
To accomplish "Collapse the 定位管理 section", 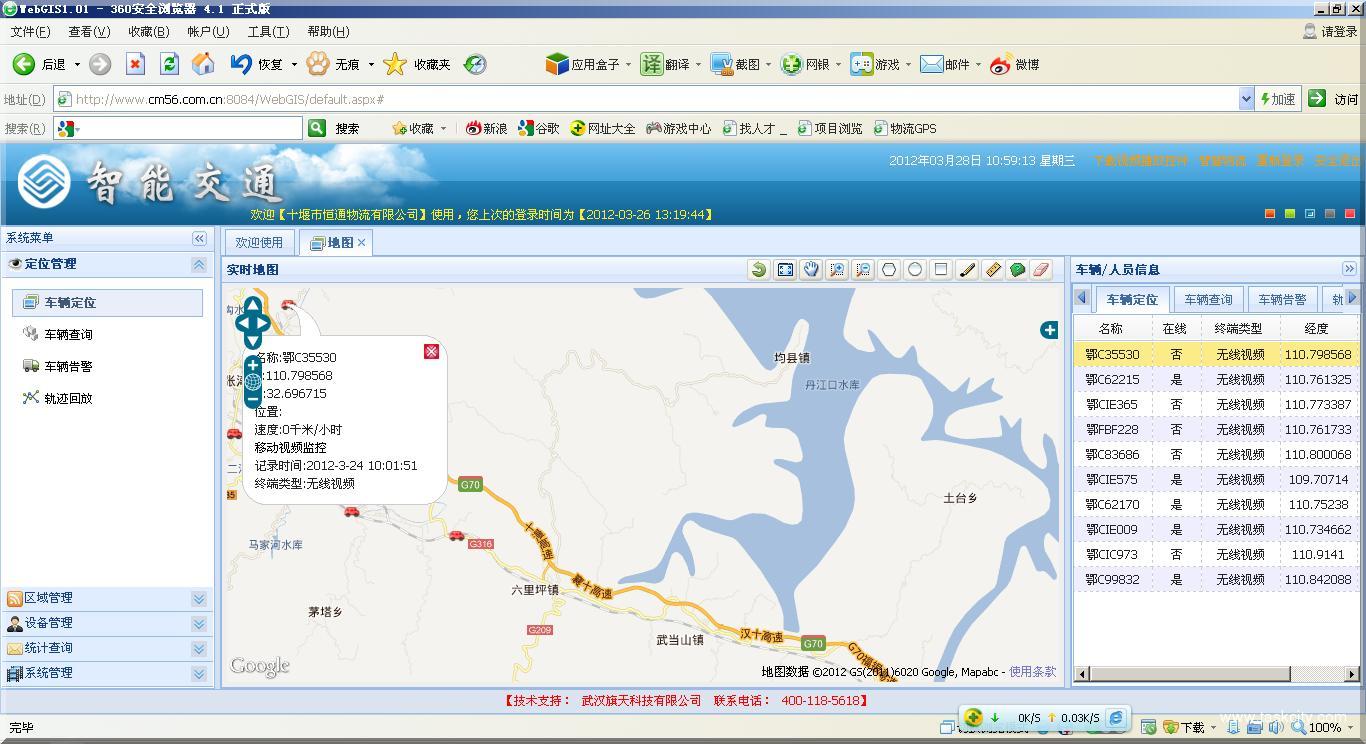I will click(199, 264).
